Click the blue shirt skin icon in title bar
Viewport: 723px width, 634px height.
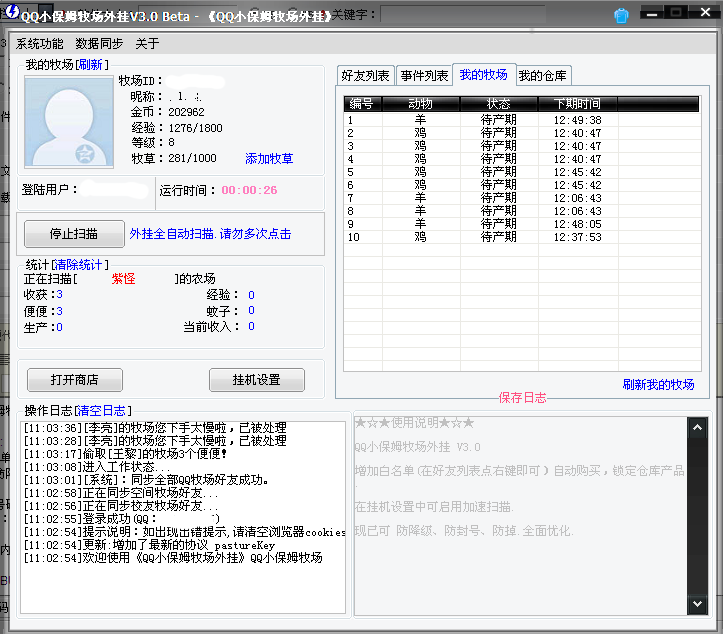click(621, 16)
